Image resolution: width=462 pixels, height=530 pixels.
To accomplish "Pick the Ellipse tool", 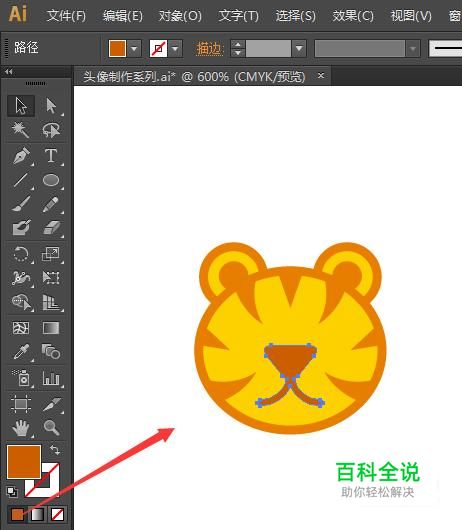I will click(x=51, y=180).
